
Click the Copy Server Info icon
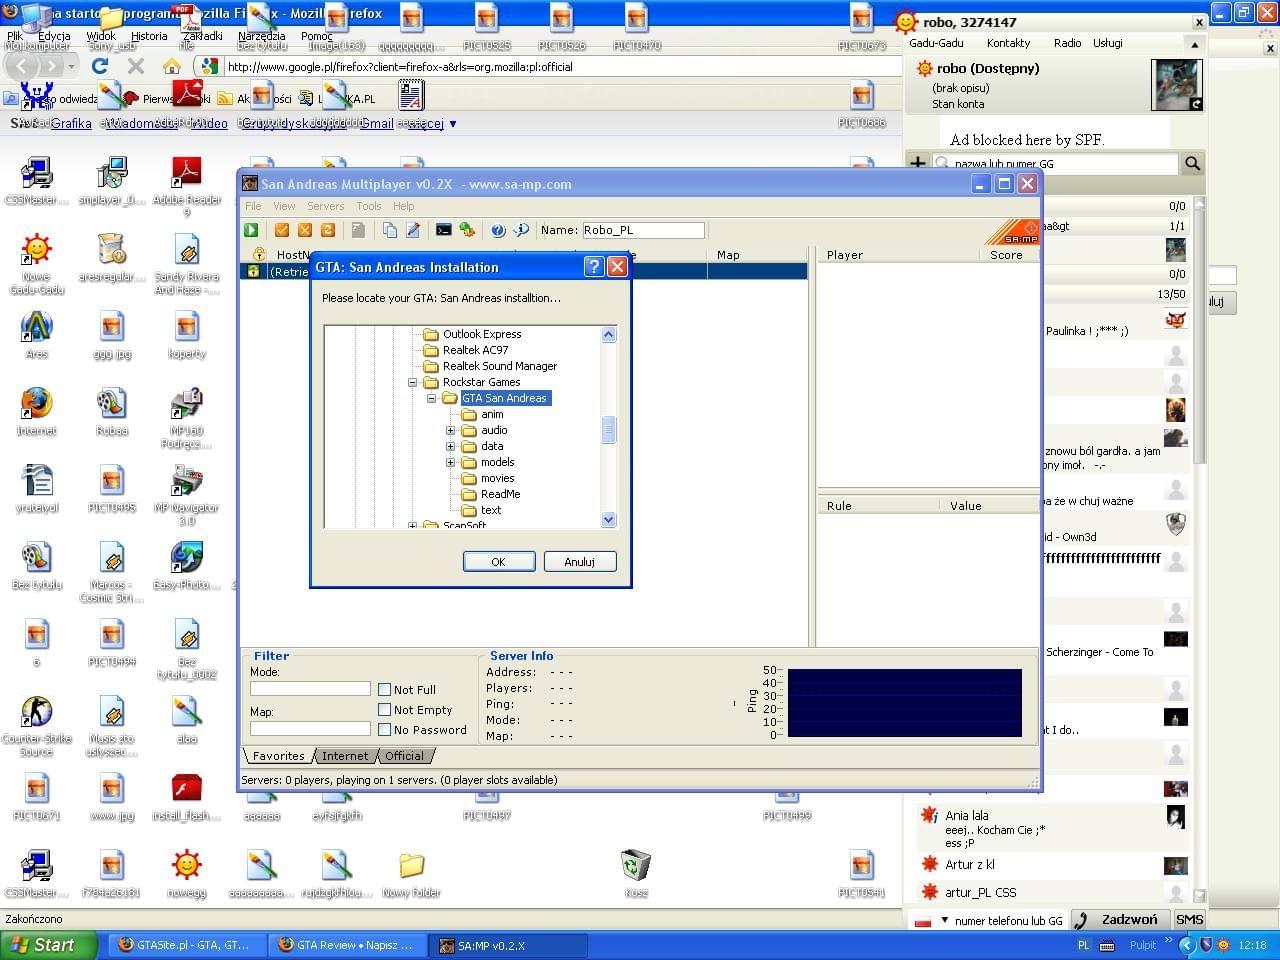coord(389,230)
